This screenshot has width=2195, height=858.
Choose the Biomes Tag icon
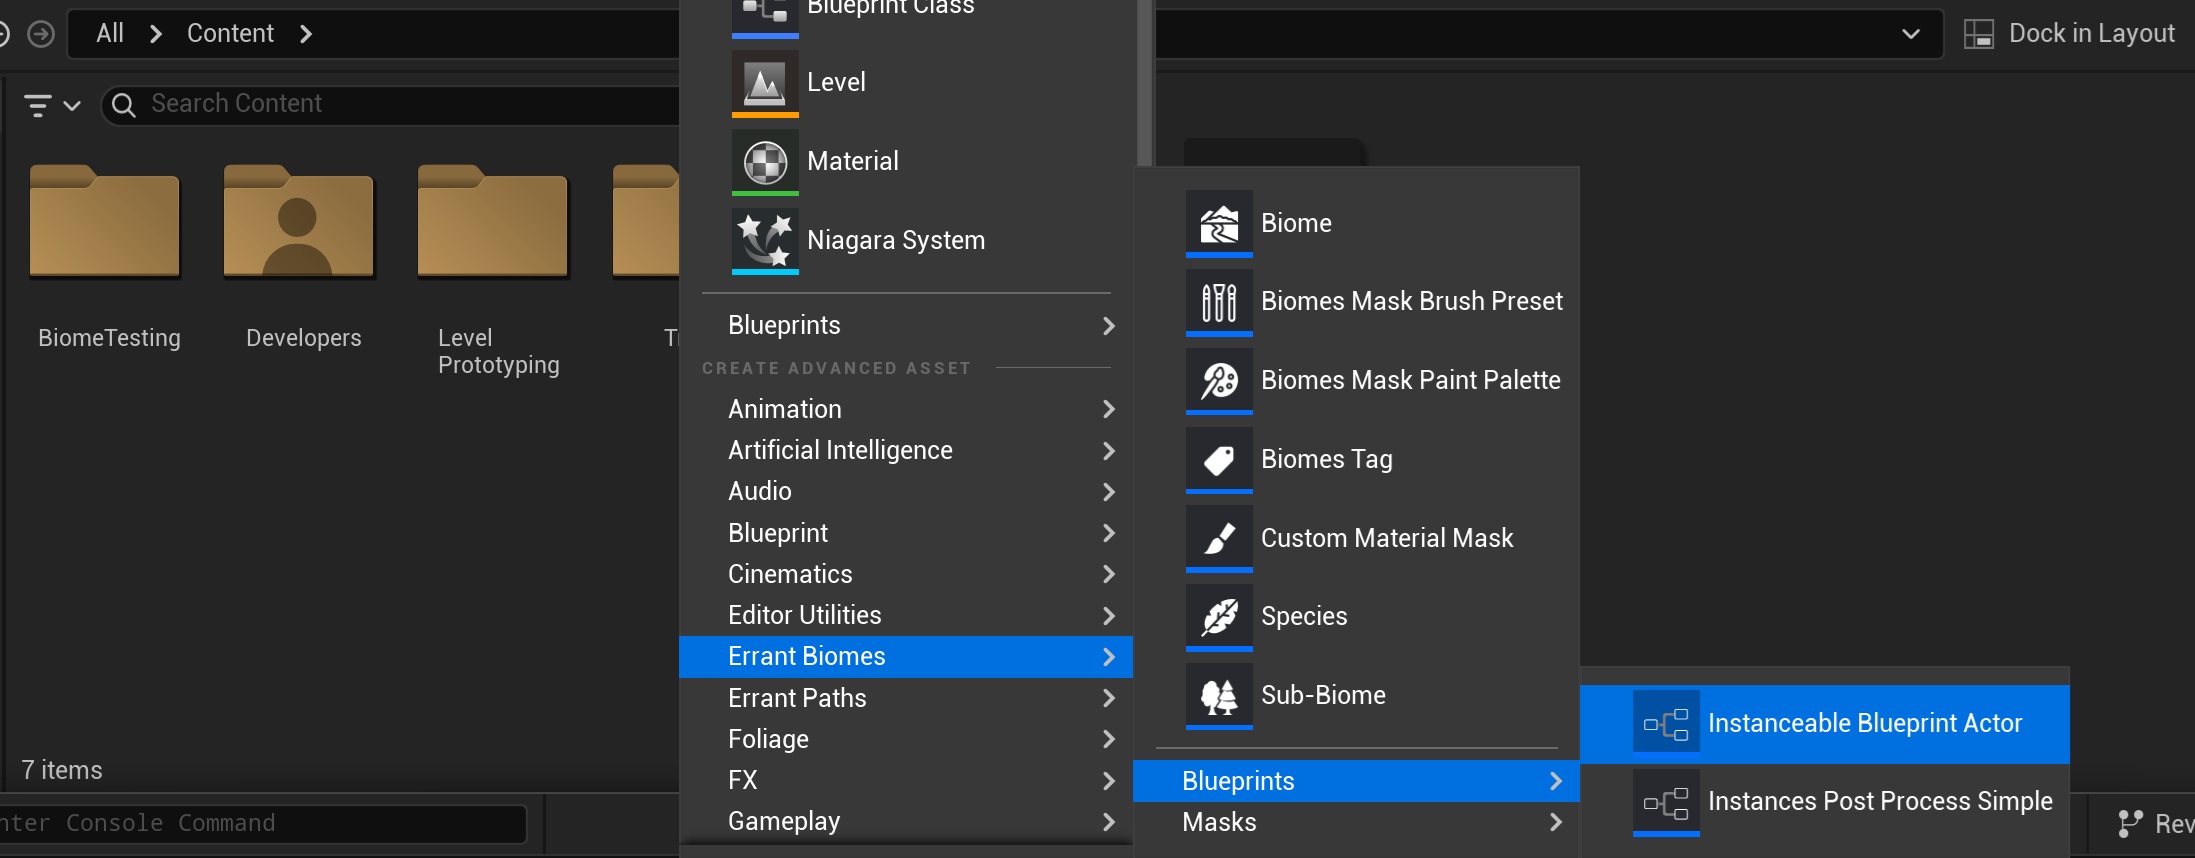point(1218,459)
